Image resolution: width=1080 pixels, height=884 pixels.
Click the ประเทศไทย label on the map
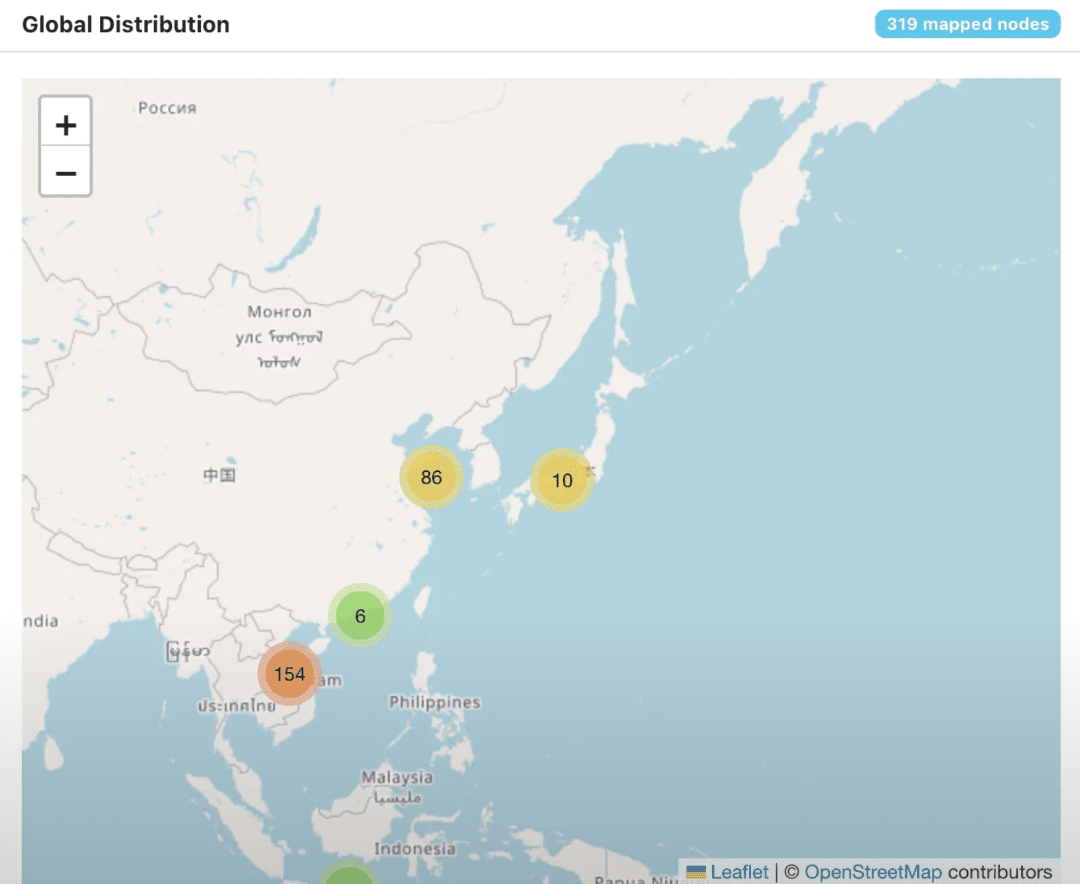pos(236,706)
